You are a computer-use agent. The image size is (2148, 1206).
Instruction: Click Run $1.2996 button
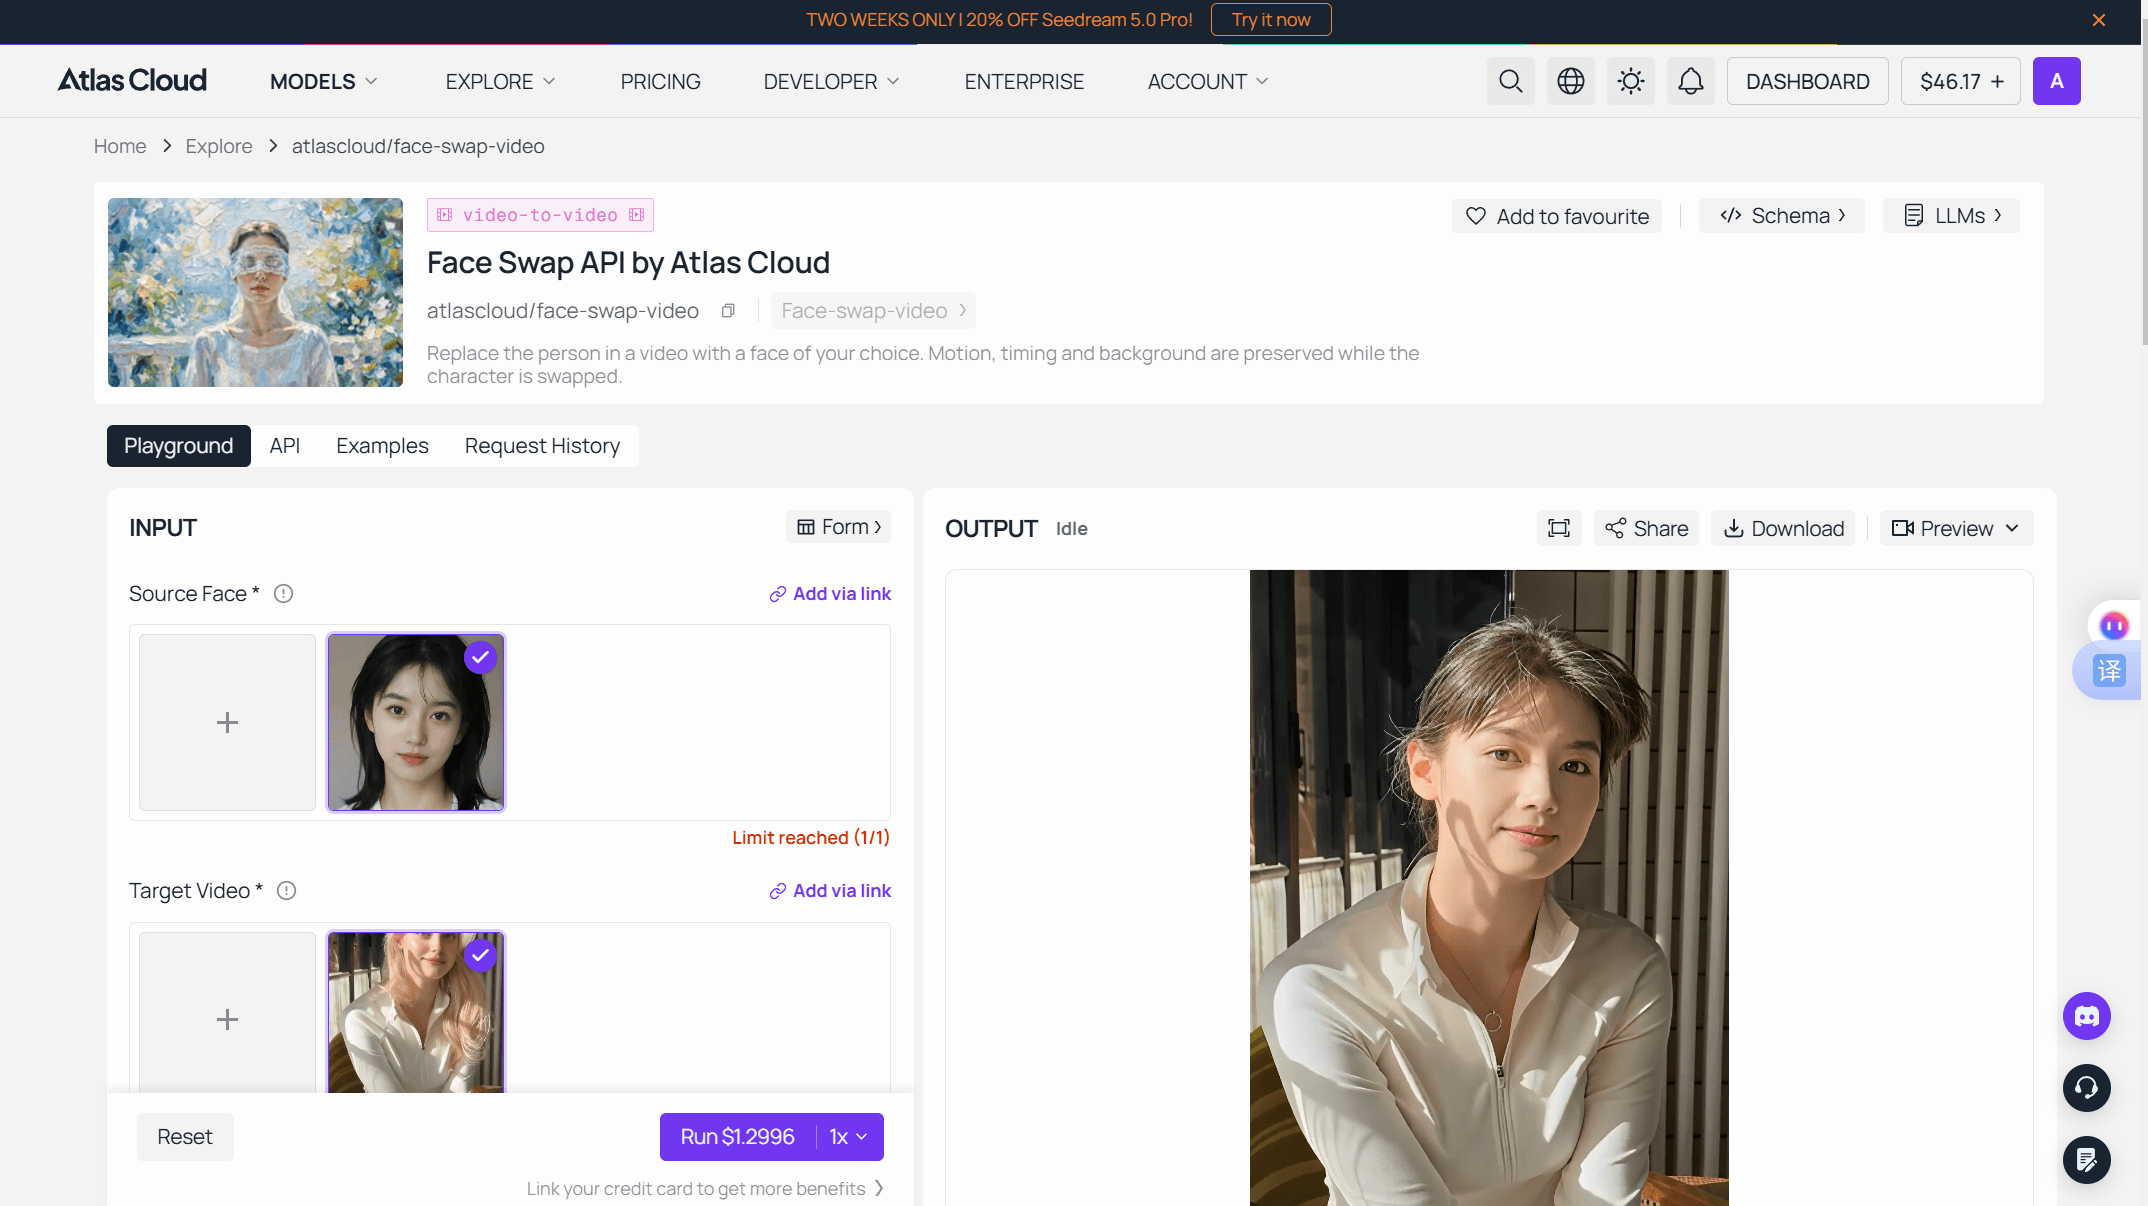[737, 1137]
